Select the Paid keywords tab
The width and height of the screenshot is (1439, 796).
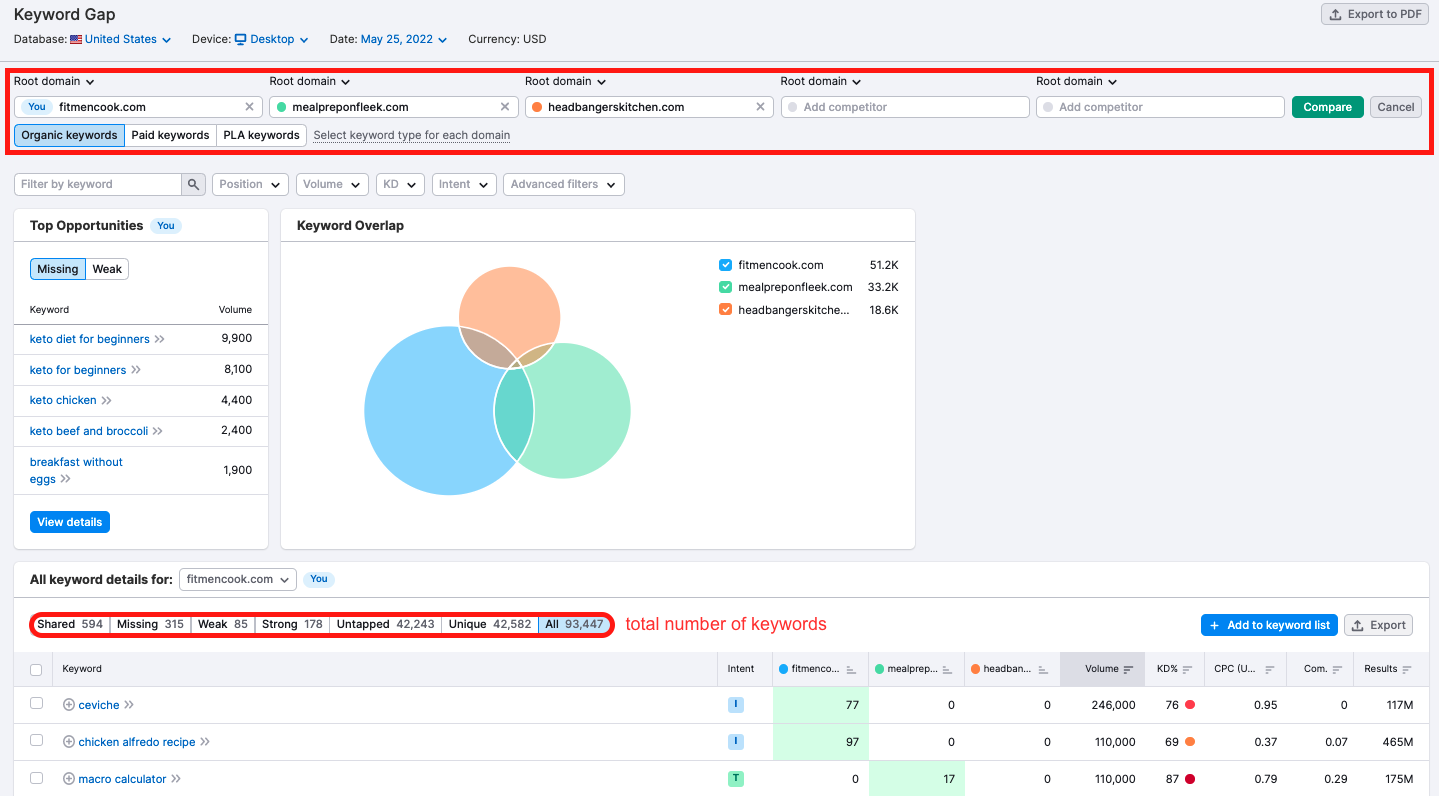[170, 135]
